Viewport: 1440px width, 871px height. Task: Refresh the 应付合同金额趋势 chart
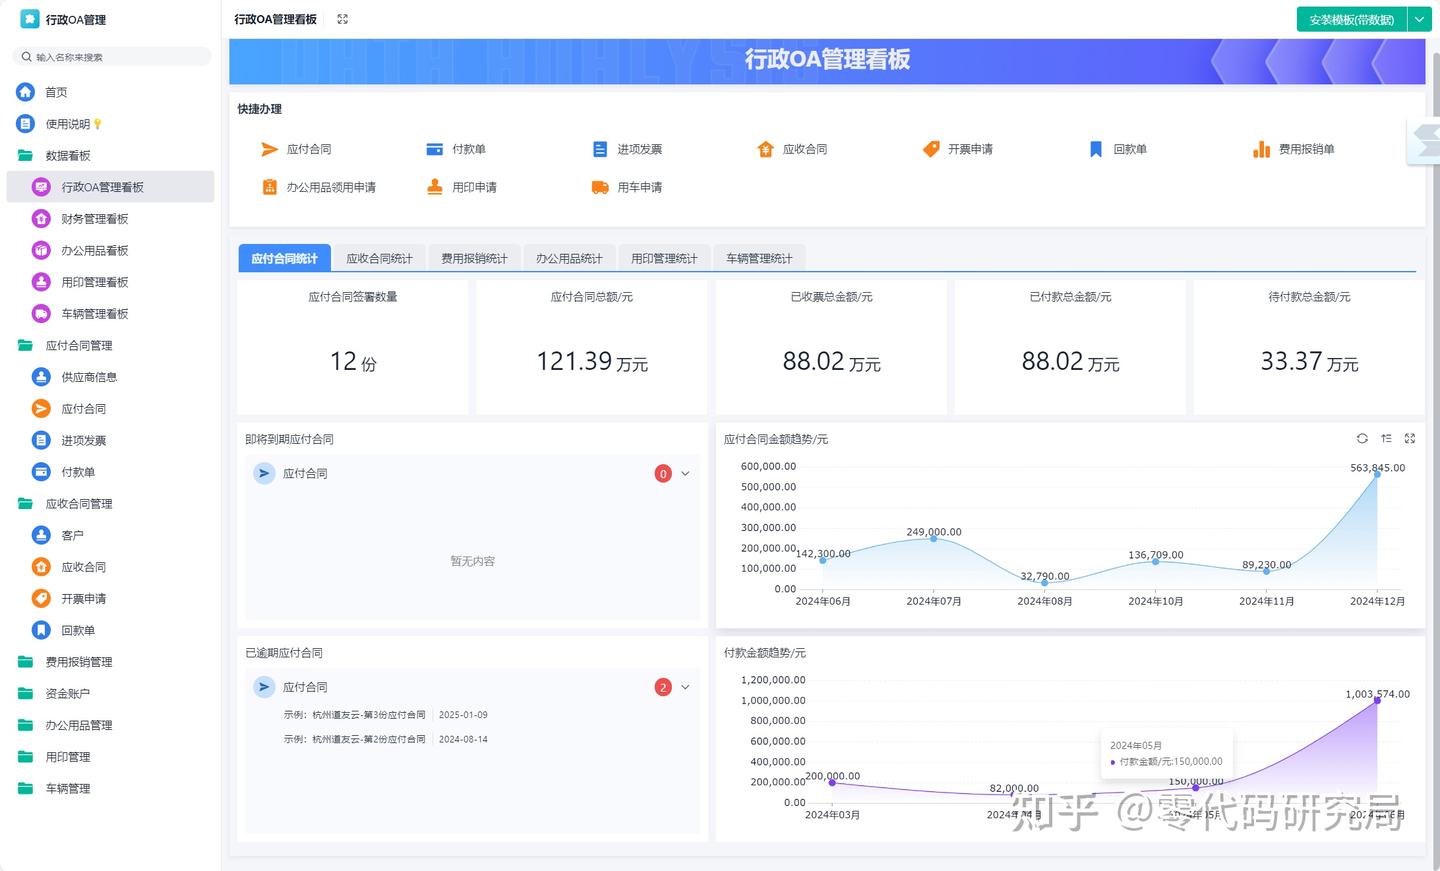[1362, 438]
